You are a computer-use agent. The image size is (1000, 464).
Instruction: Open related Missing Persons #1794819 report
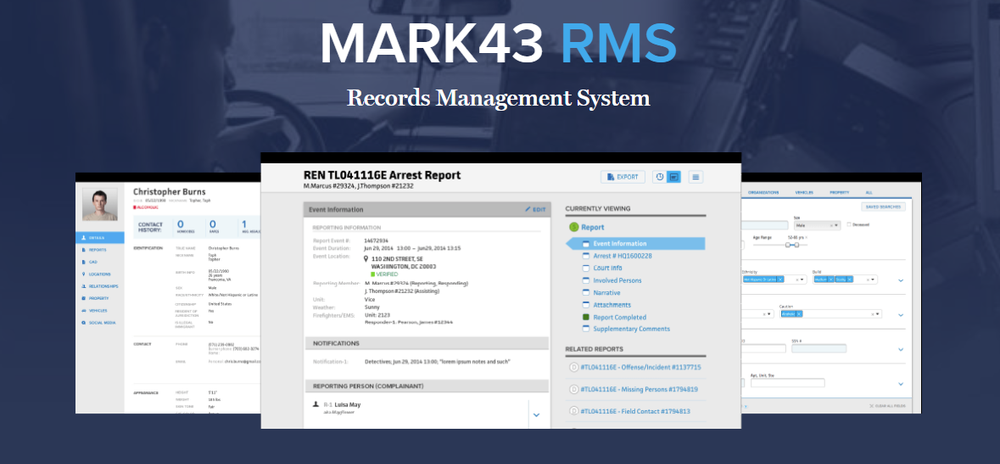point(639,389)
